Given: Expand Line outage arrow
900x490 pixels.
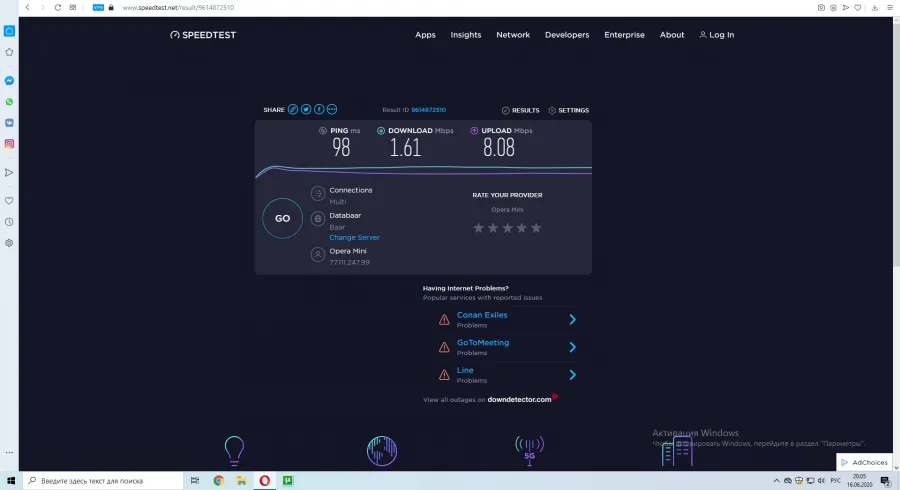Looking at the screenshot, I should click(x=572, y=375).
